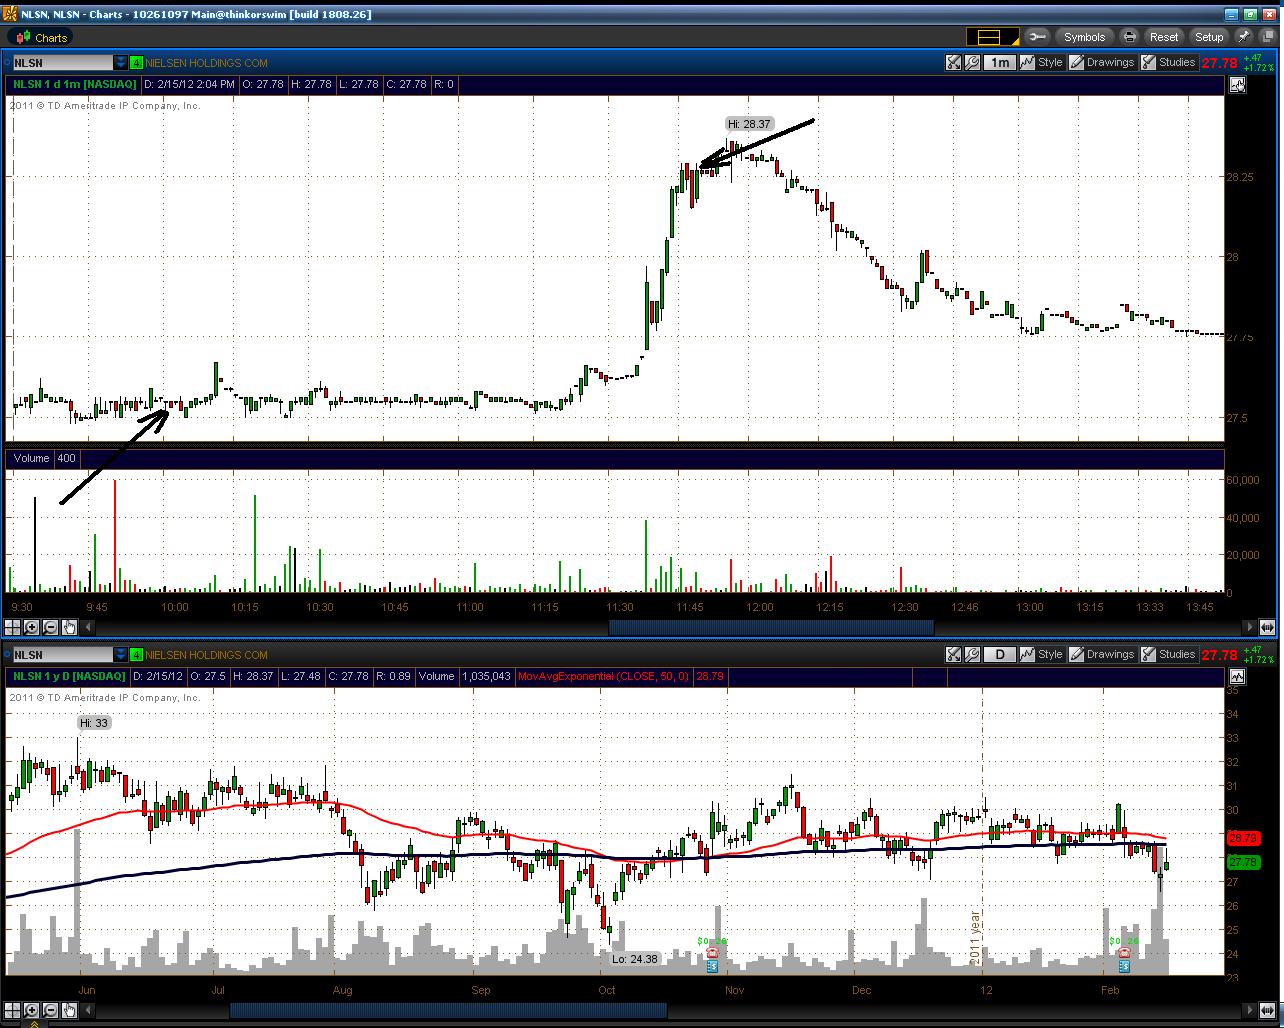The width and height of the screenshot is (1284, 1028).
Task: Select the pan hand tool under upper chart
Action: pos(69,627)
